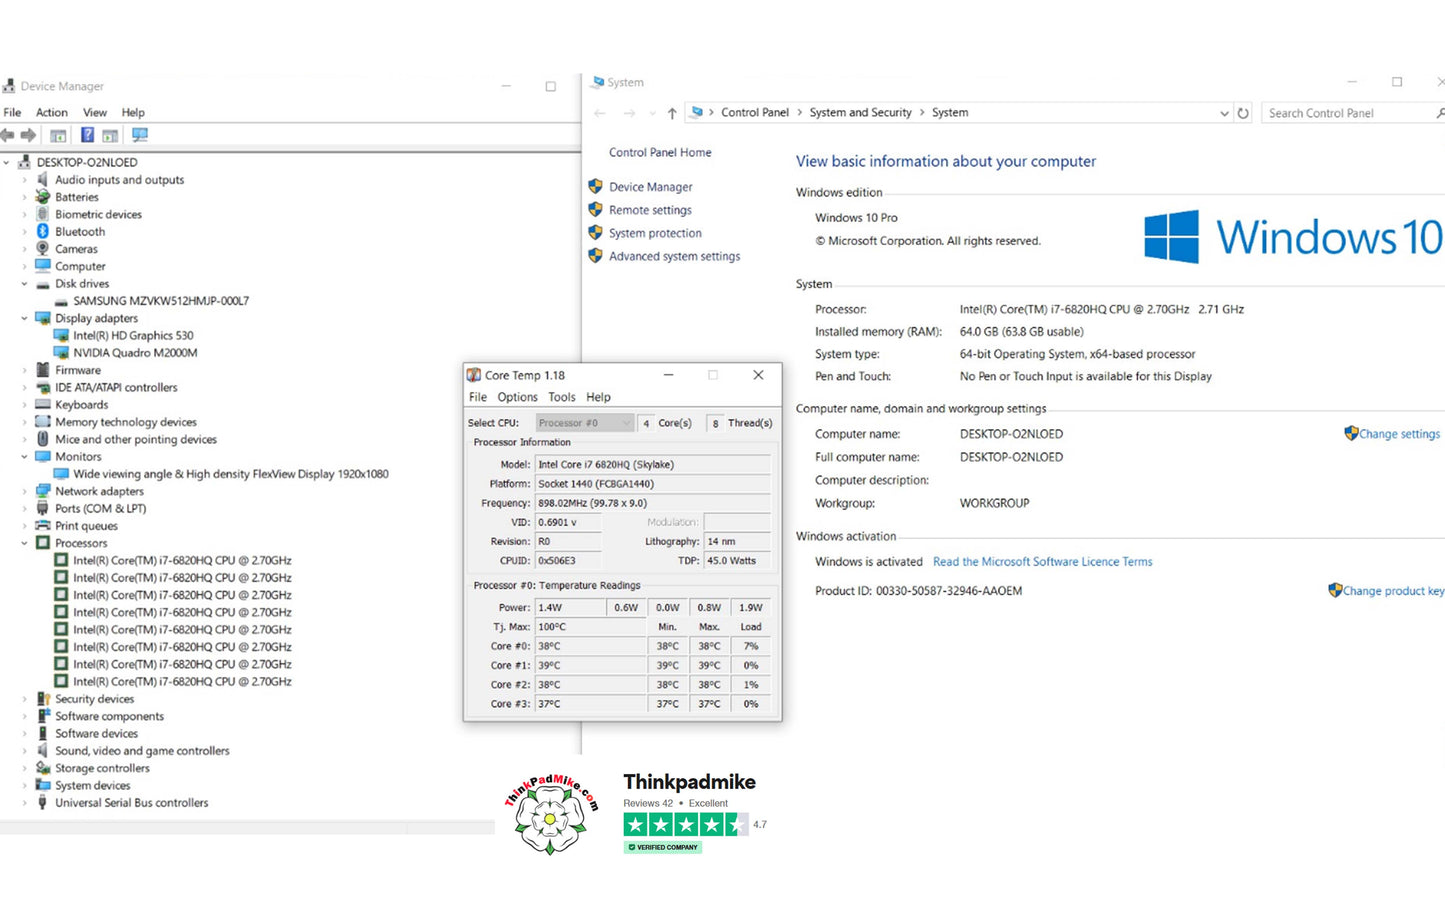Open the View menu in Device Manager

click(x=95, y=113)
